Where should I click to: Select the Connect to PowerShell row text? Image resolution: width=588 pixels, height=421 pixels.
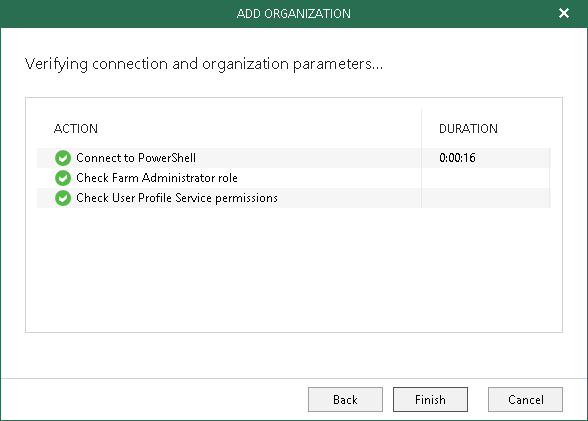[136, 158]
